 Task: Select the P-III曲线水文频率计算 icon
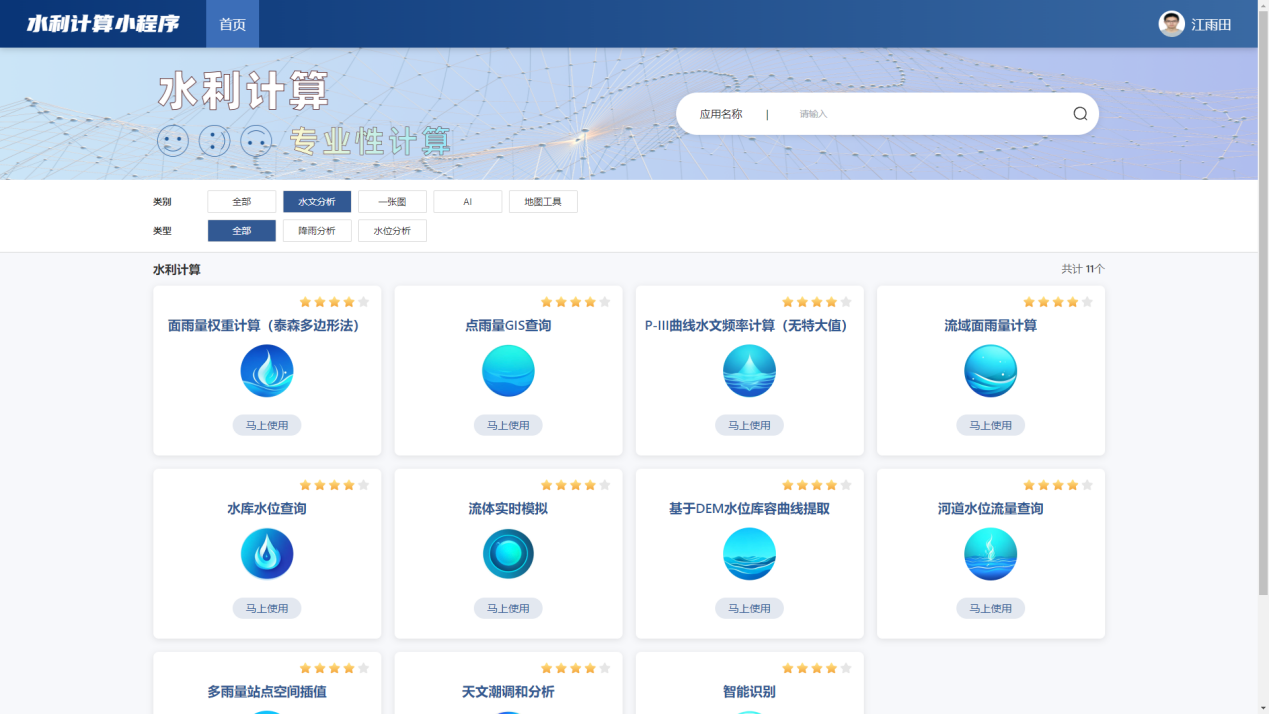pyautogui.click(x=749, y=371)
